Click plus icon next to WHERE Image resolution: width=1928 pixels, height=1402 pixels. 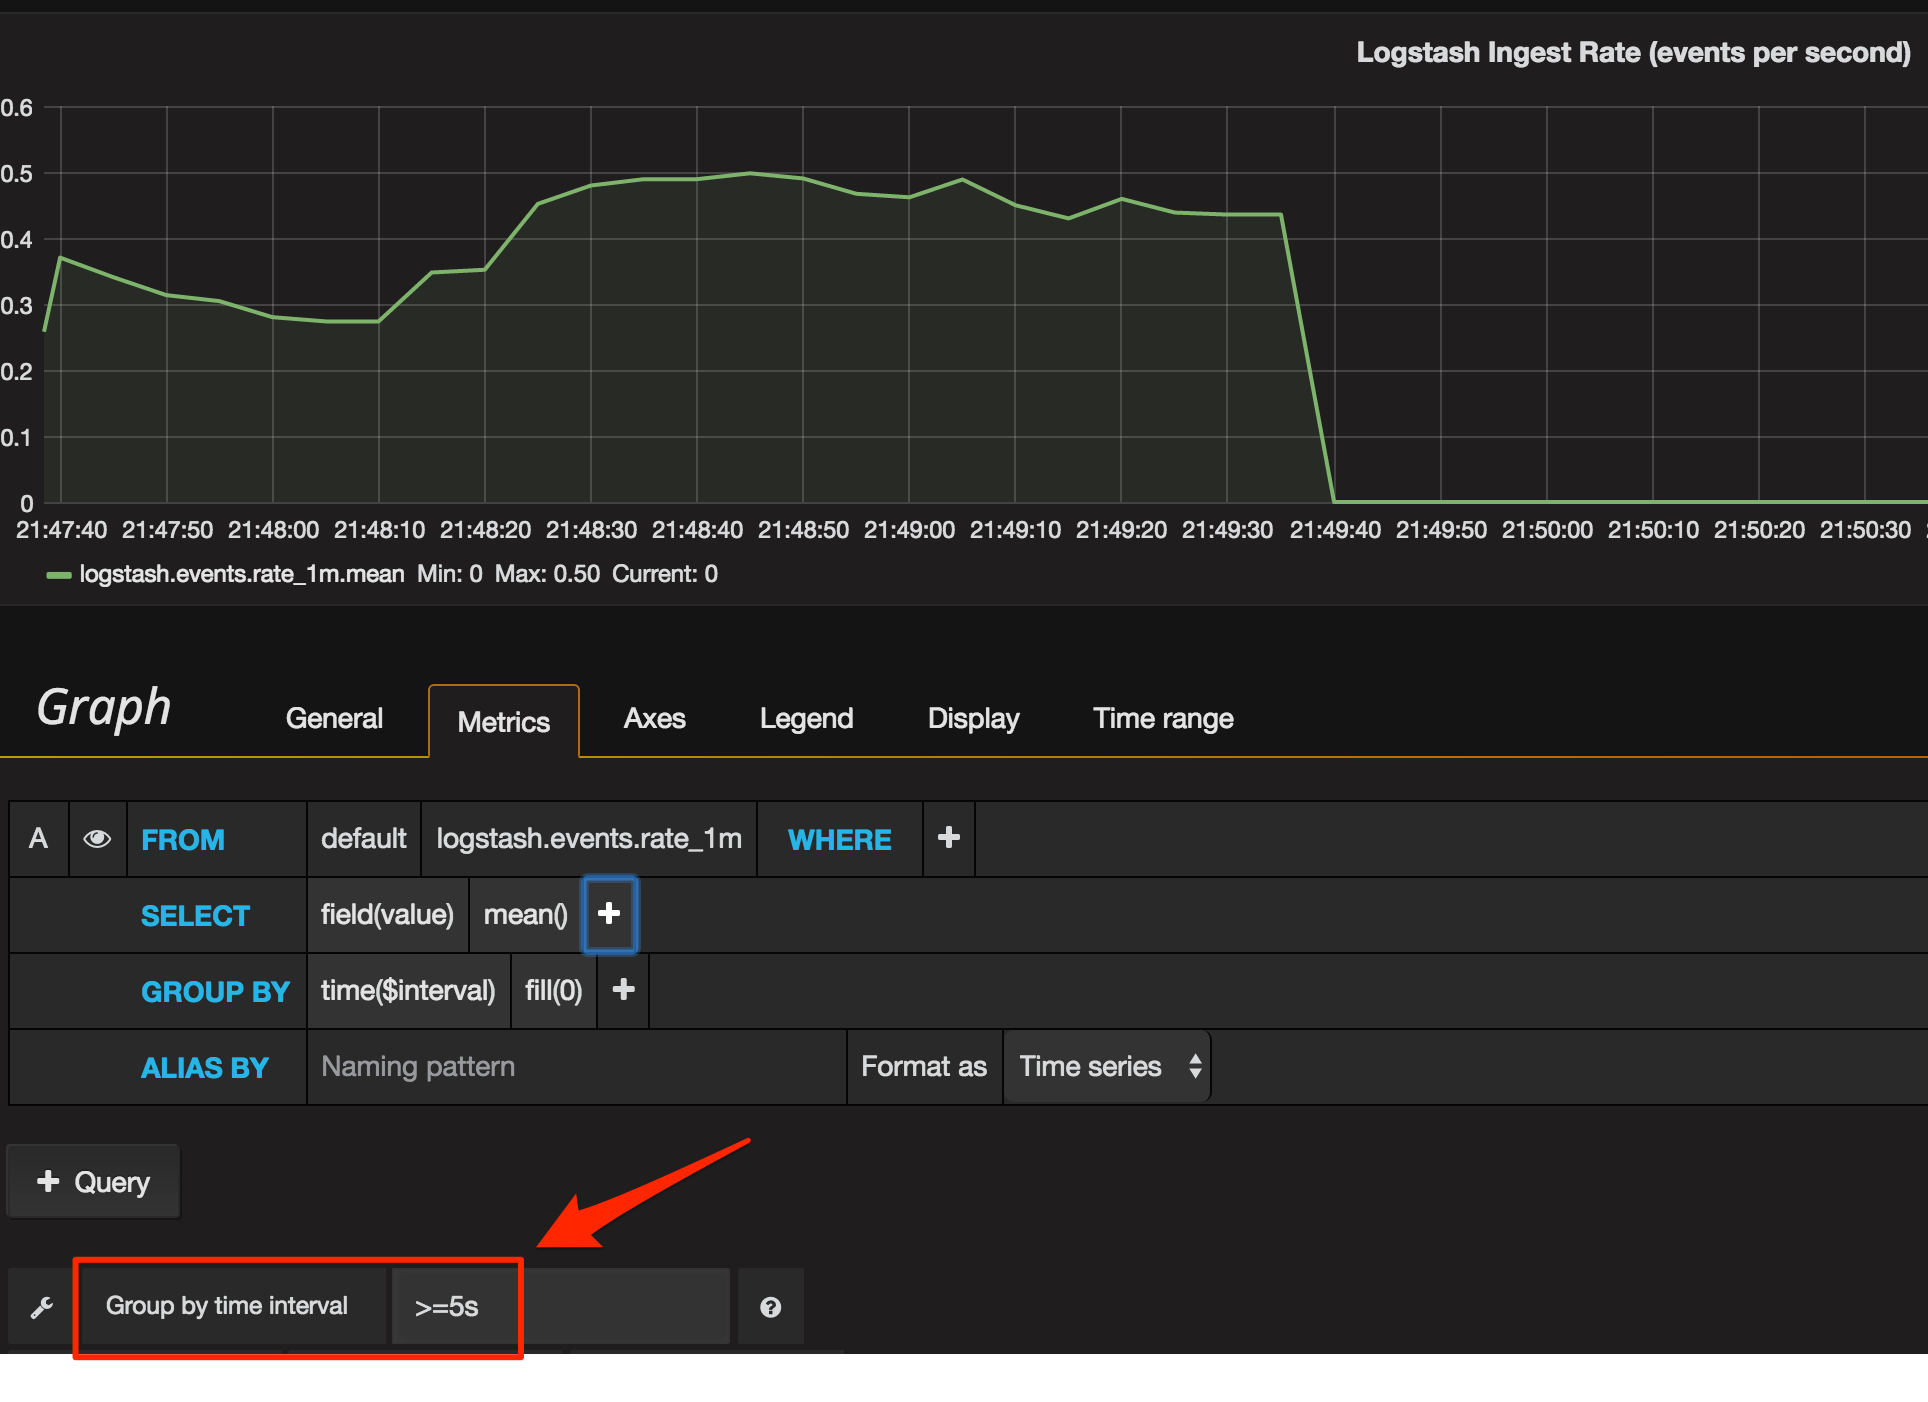coord(948,838)
